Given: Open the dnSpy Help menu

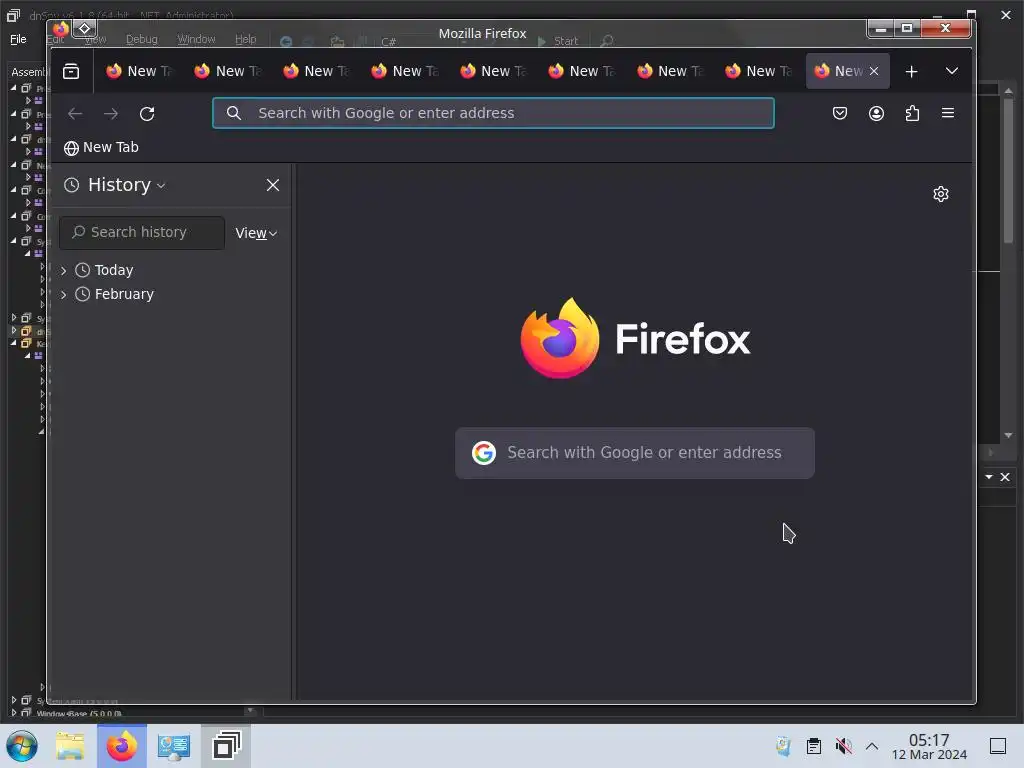Looking at the screenshot, I should [246, 39].
